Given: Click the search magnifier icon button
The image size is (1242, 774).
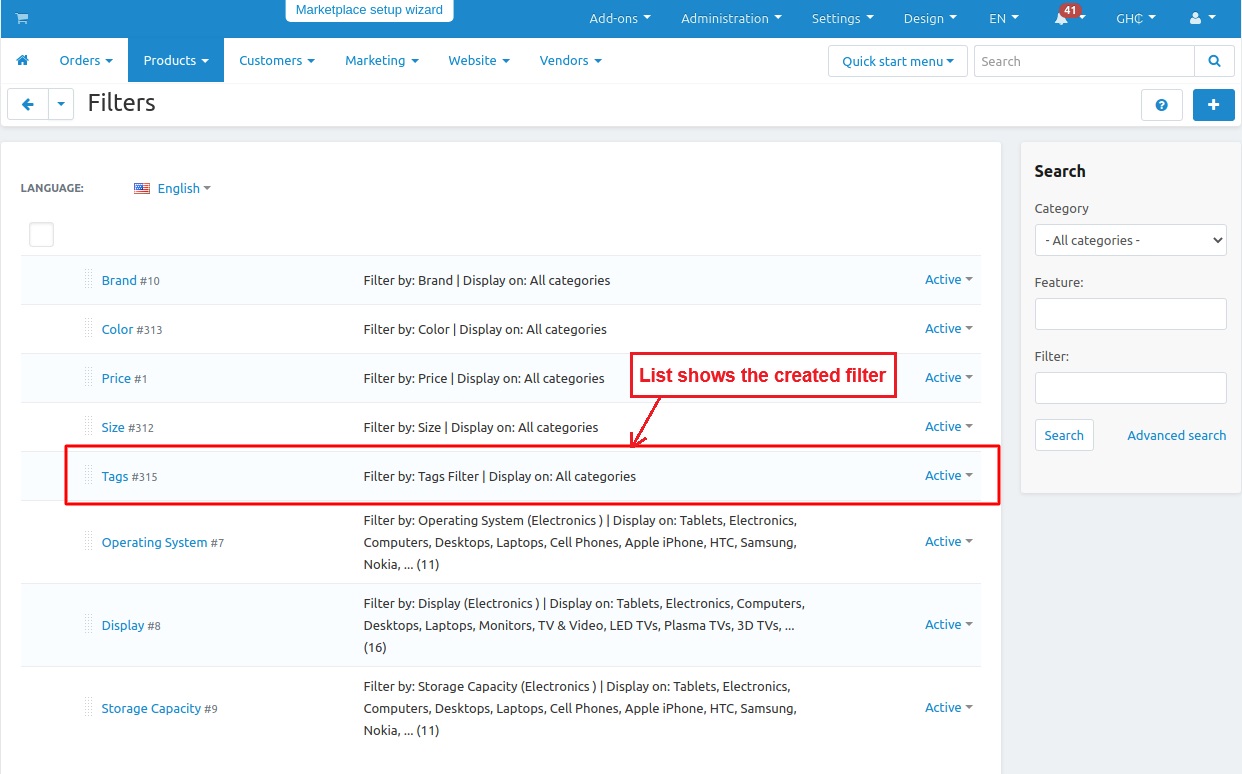Looking at the screenshot, I should (1214, 61).
